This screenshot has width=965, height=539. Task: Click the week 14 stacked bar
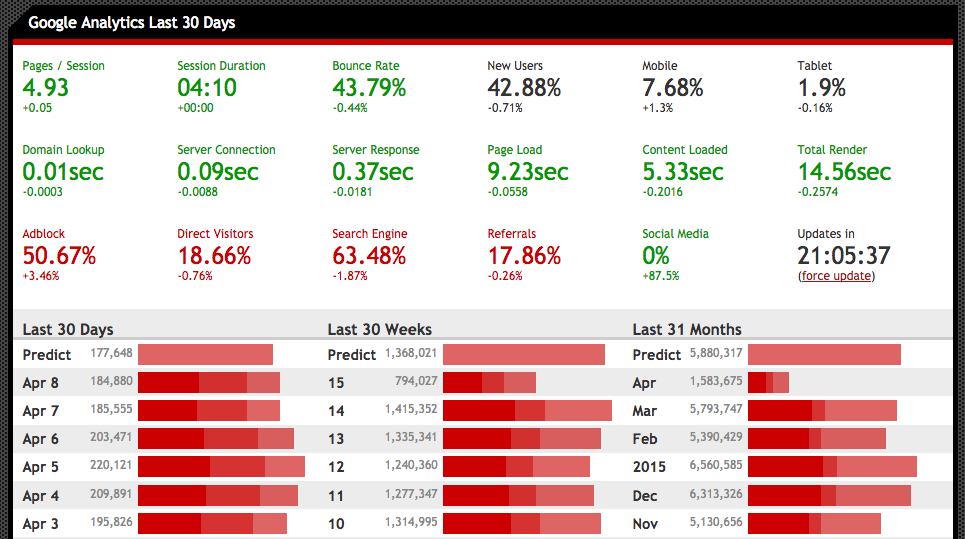pos(527,410)
